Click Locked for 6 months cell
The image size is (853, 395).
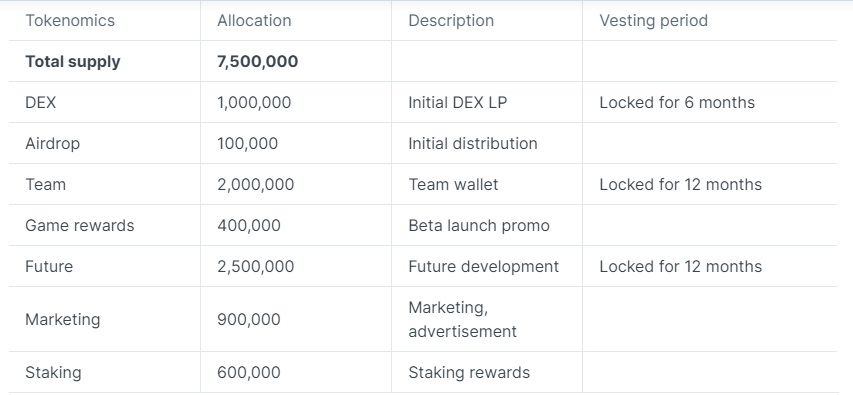(x=677, y=102)
